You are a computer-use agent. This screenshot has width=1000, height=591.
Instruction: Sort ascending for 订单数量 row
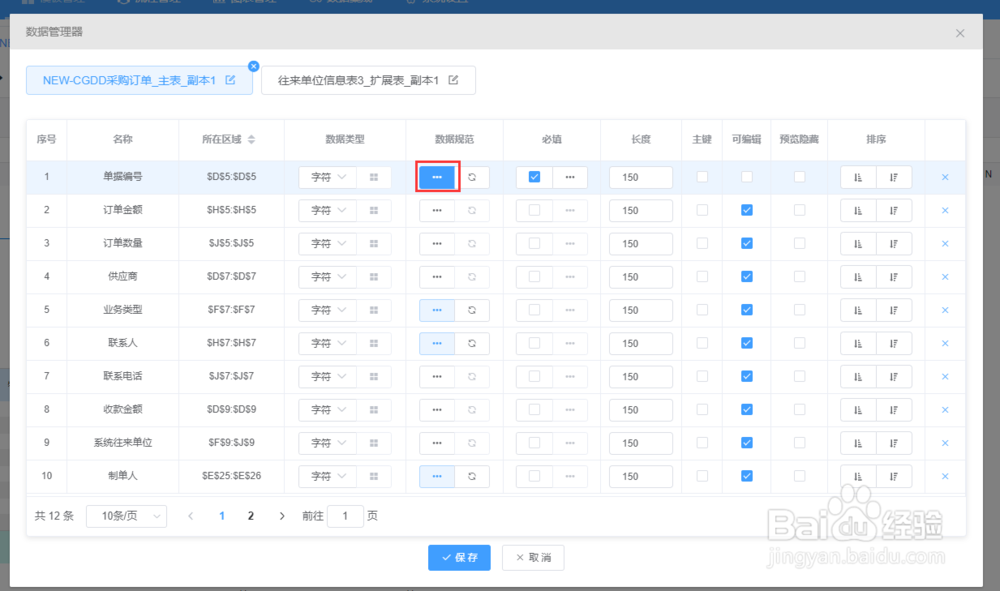click(858, 244)
